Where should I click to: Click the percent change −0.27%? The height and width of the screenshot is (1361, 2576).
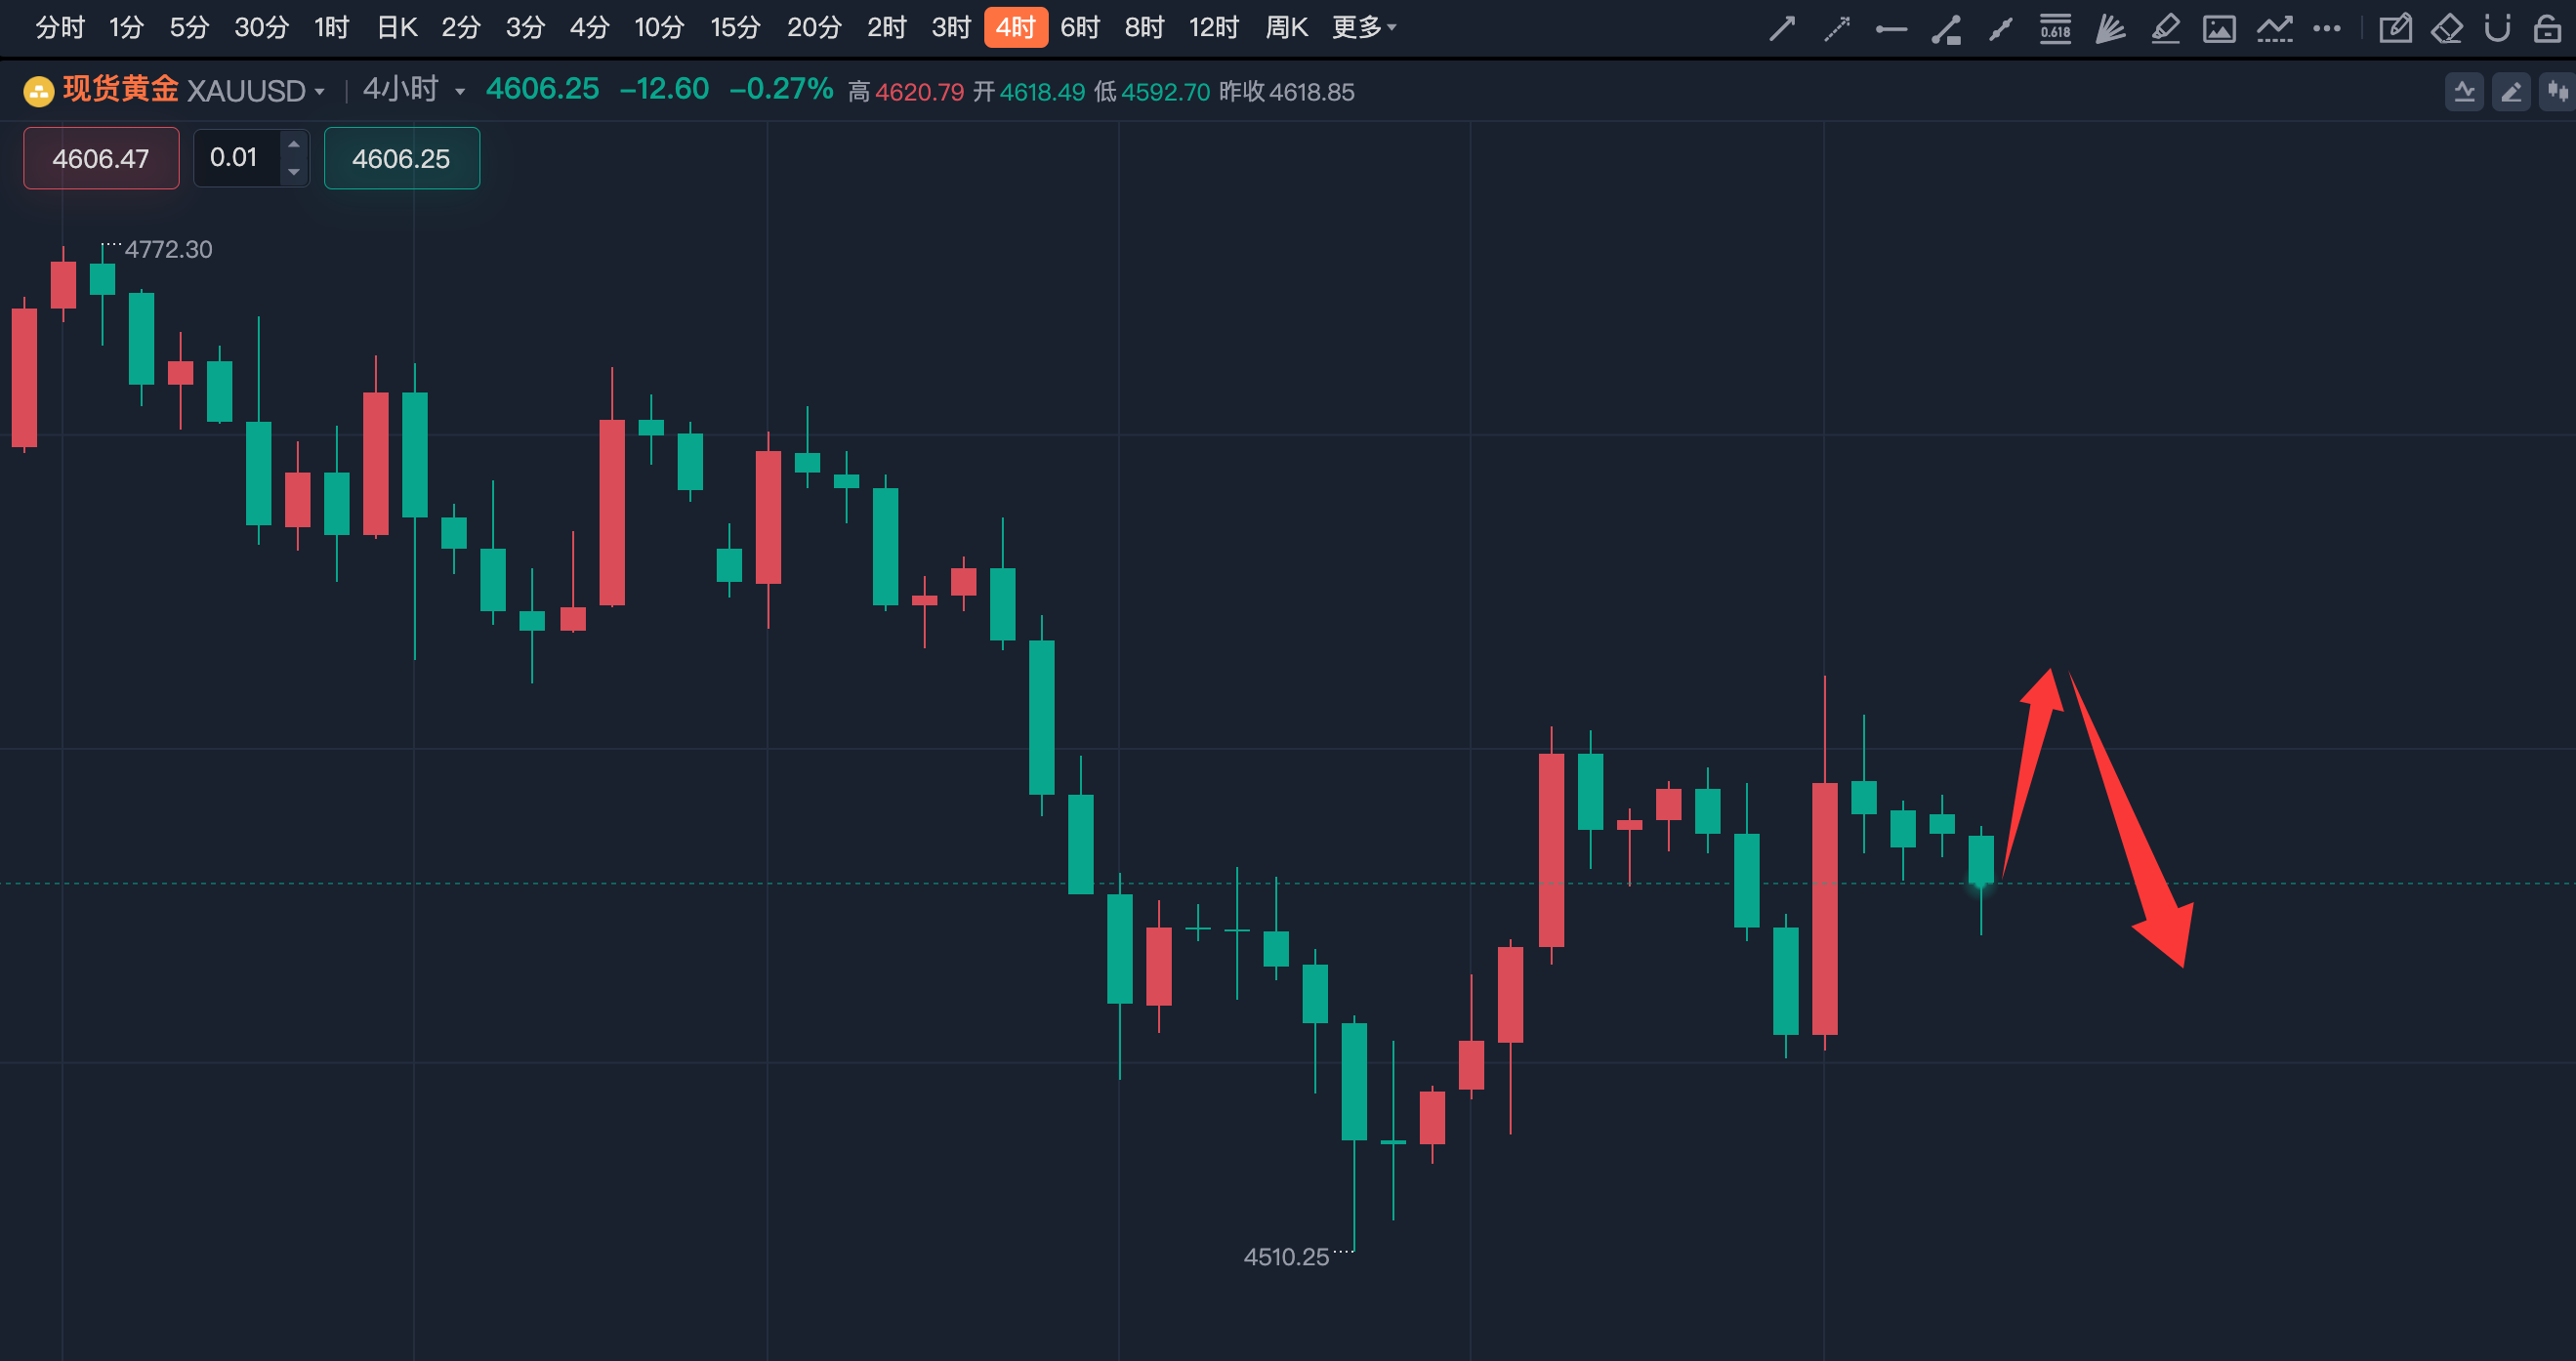[x=781, y=89]
